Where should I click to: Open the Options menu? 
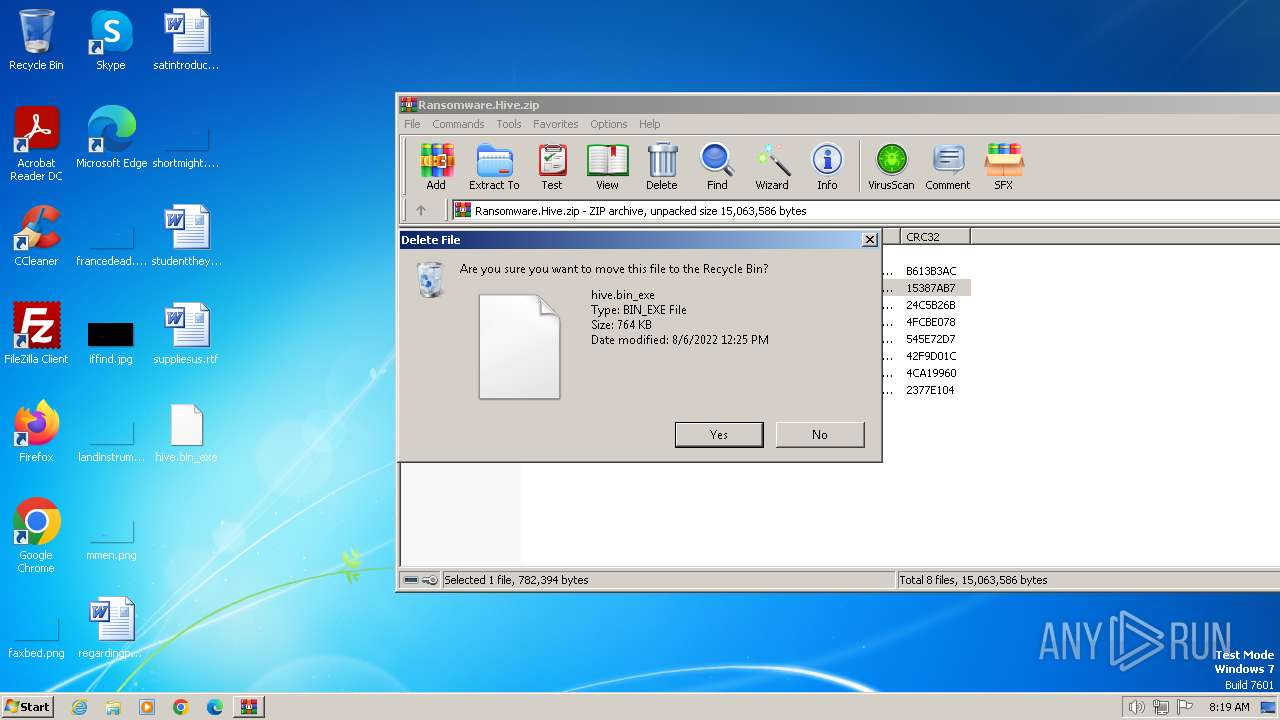click(608, 124)
